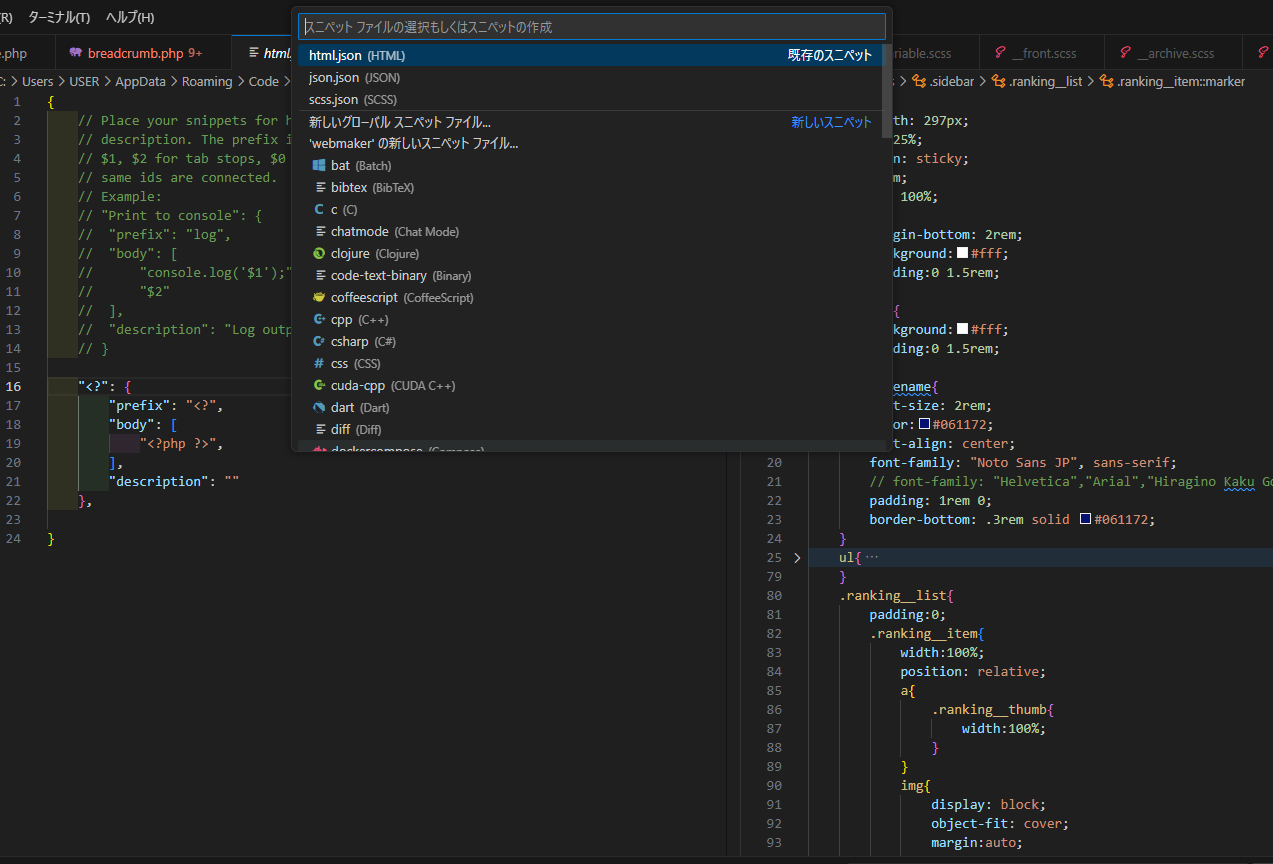Click the c (C) language icon
This screenshot has width=1273, height=864.
(319, 210)
